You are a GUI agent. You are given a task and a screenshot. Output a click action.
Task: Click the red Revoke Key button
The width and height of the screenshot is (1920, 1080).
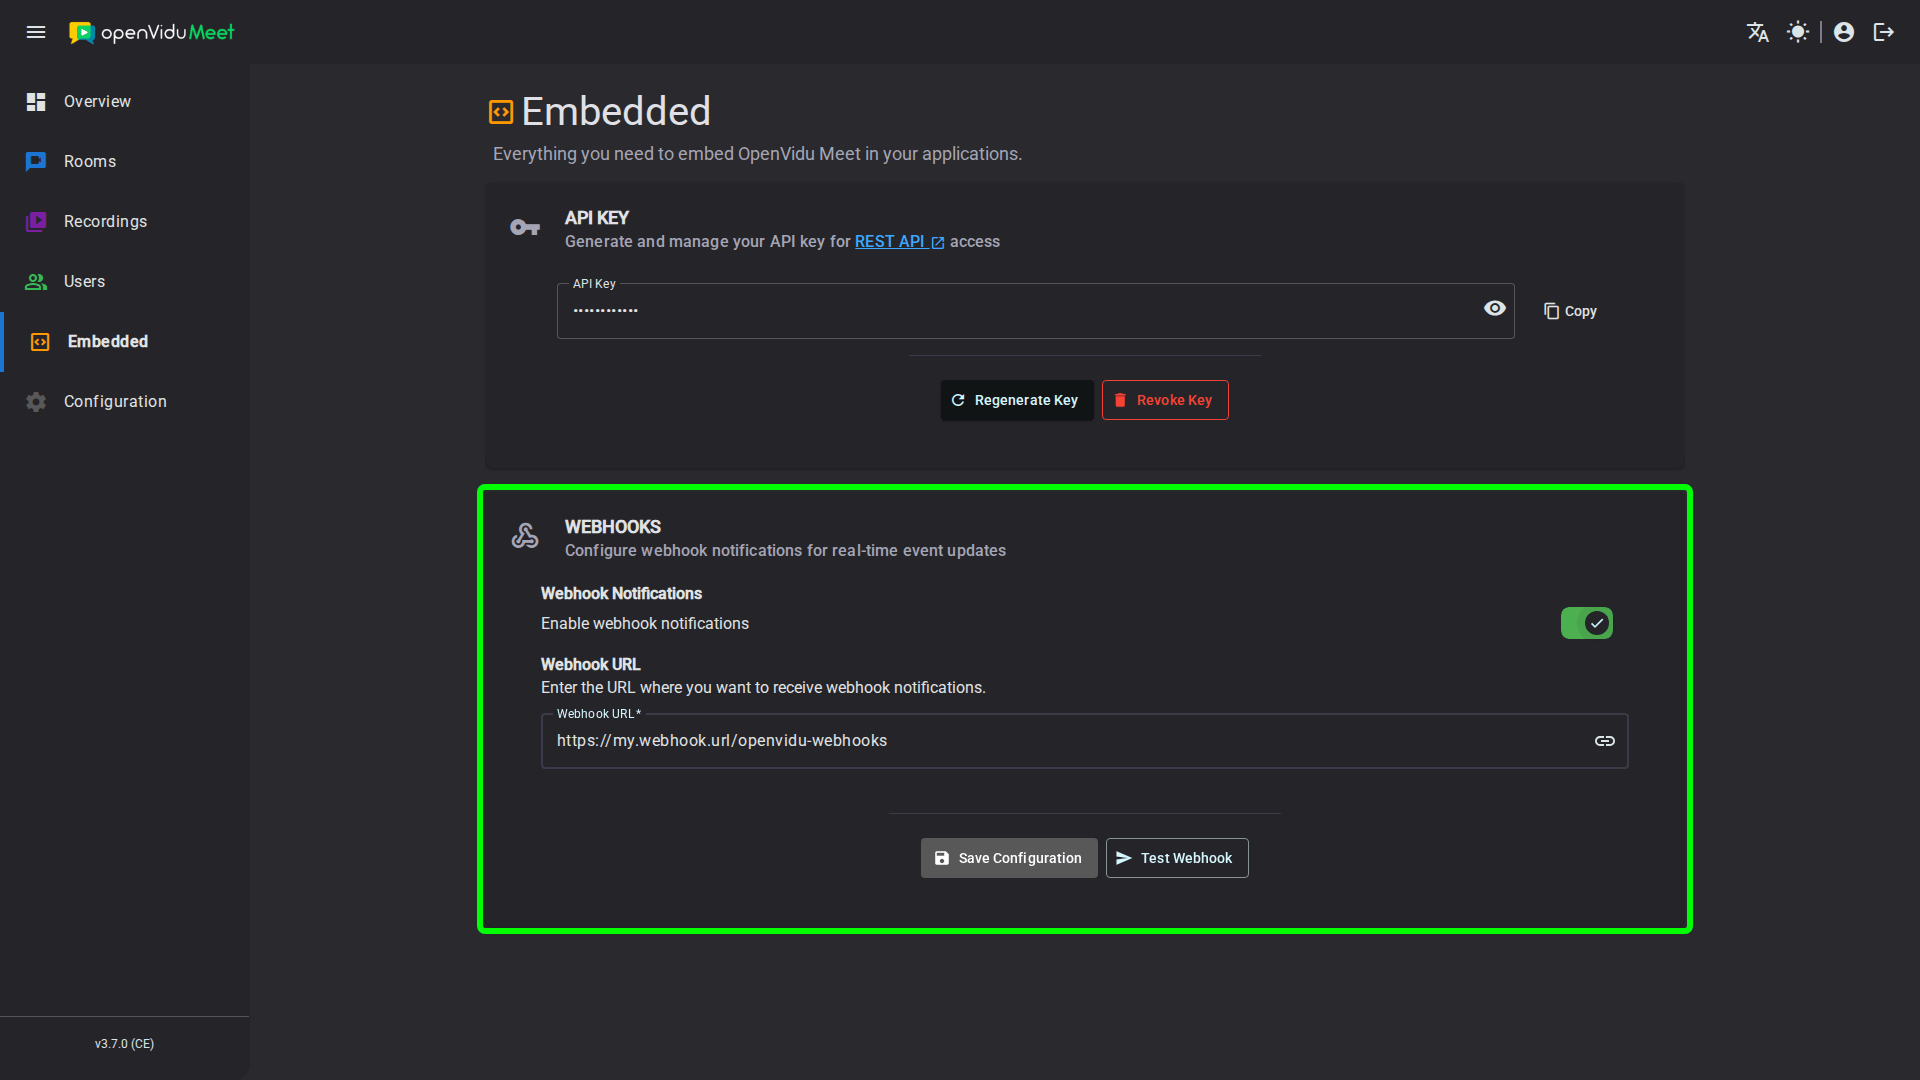(x=1165, y=400)
